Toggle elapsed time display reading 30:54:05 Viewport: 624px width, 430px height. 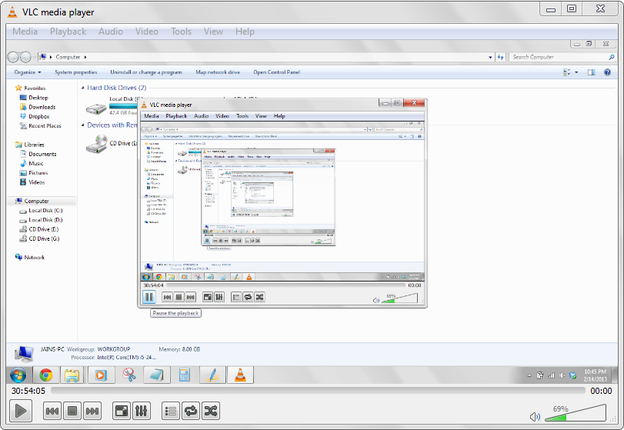(28, 391)
